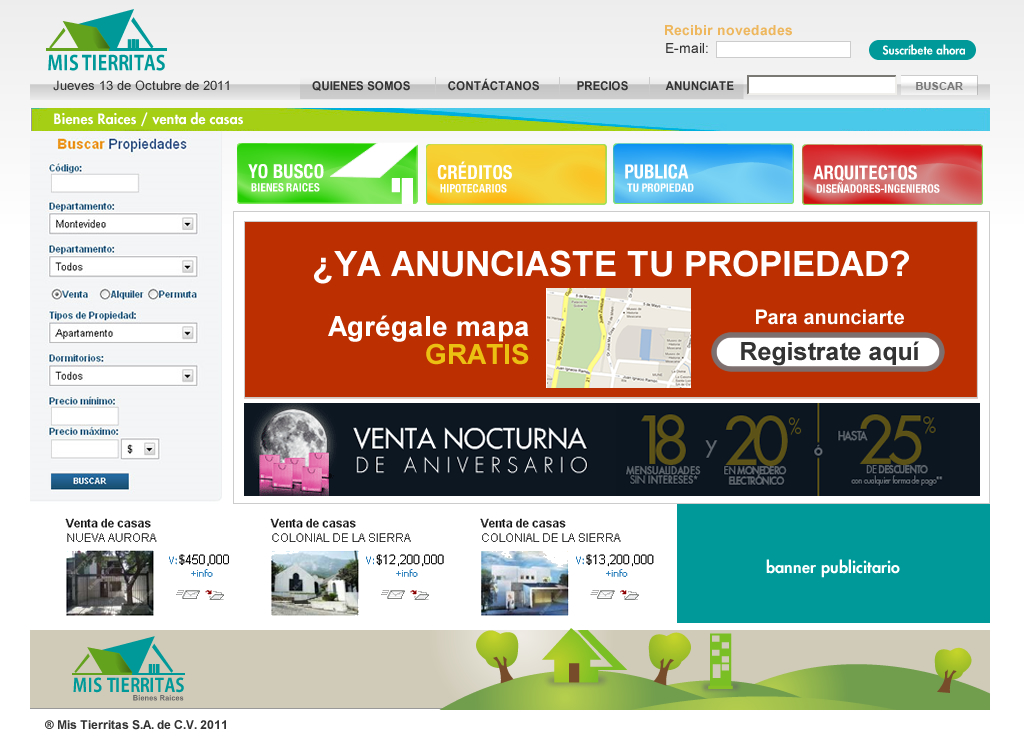The image size is (1024, 750).
Task: Open the ANUNCIATE menu item
Action: [699, 86]
